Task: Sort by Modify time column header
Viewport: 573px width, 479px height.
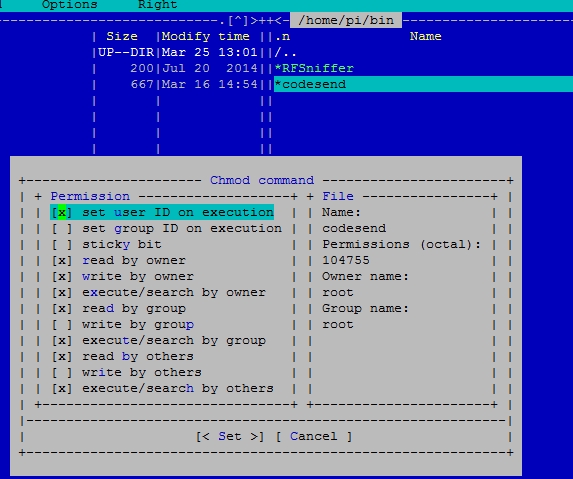Action: pos(206,36)
